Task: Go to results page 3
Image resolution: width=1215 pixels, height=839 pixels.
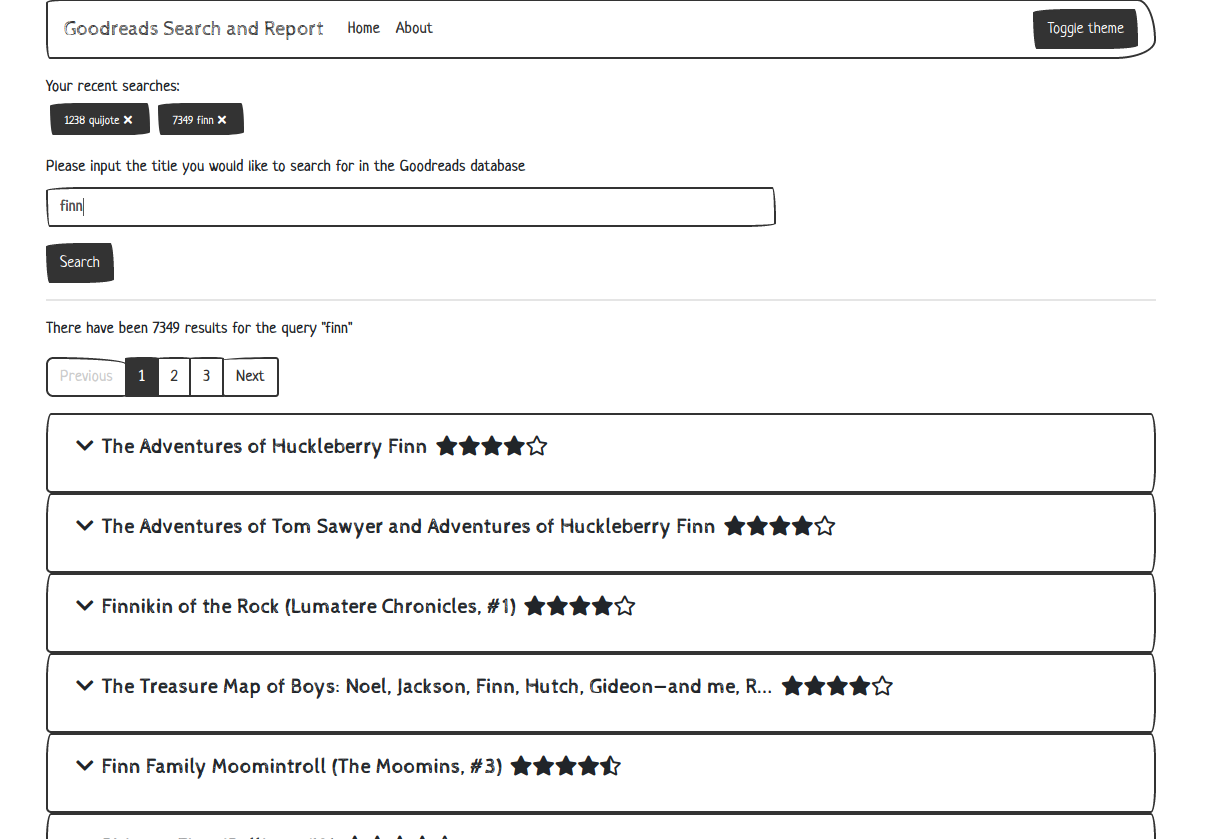Action: click(206, 376)
